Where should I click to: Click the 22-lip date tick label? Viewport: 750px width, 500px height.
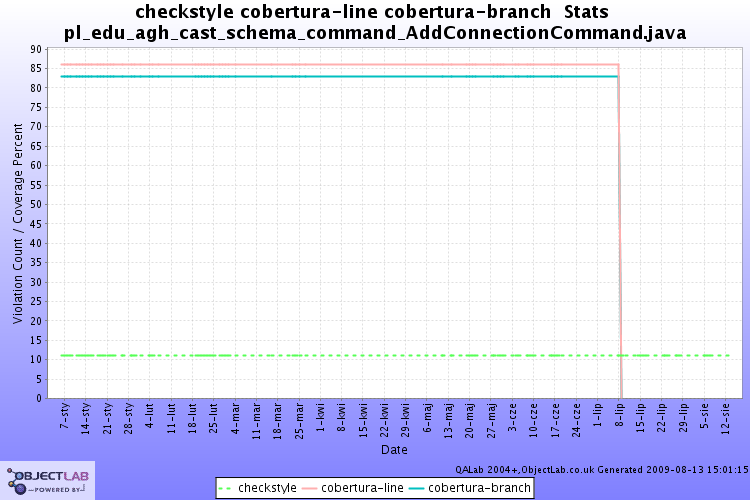(662, 418)
